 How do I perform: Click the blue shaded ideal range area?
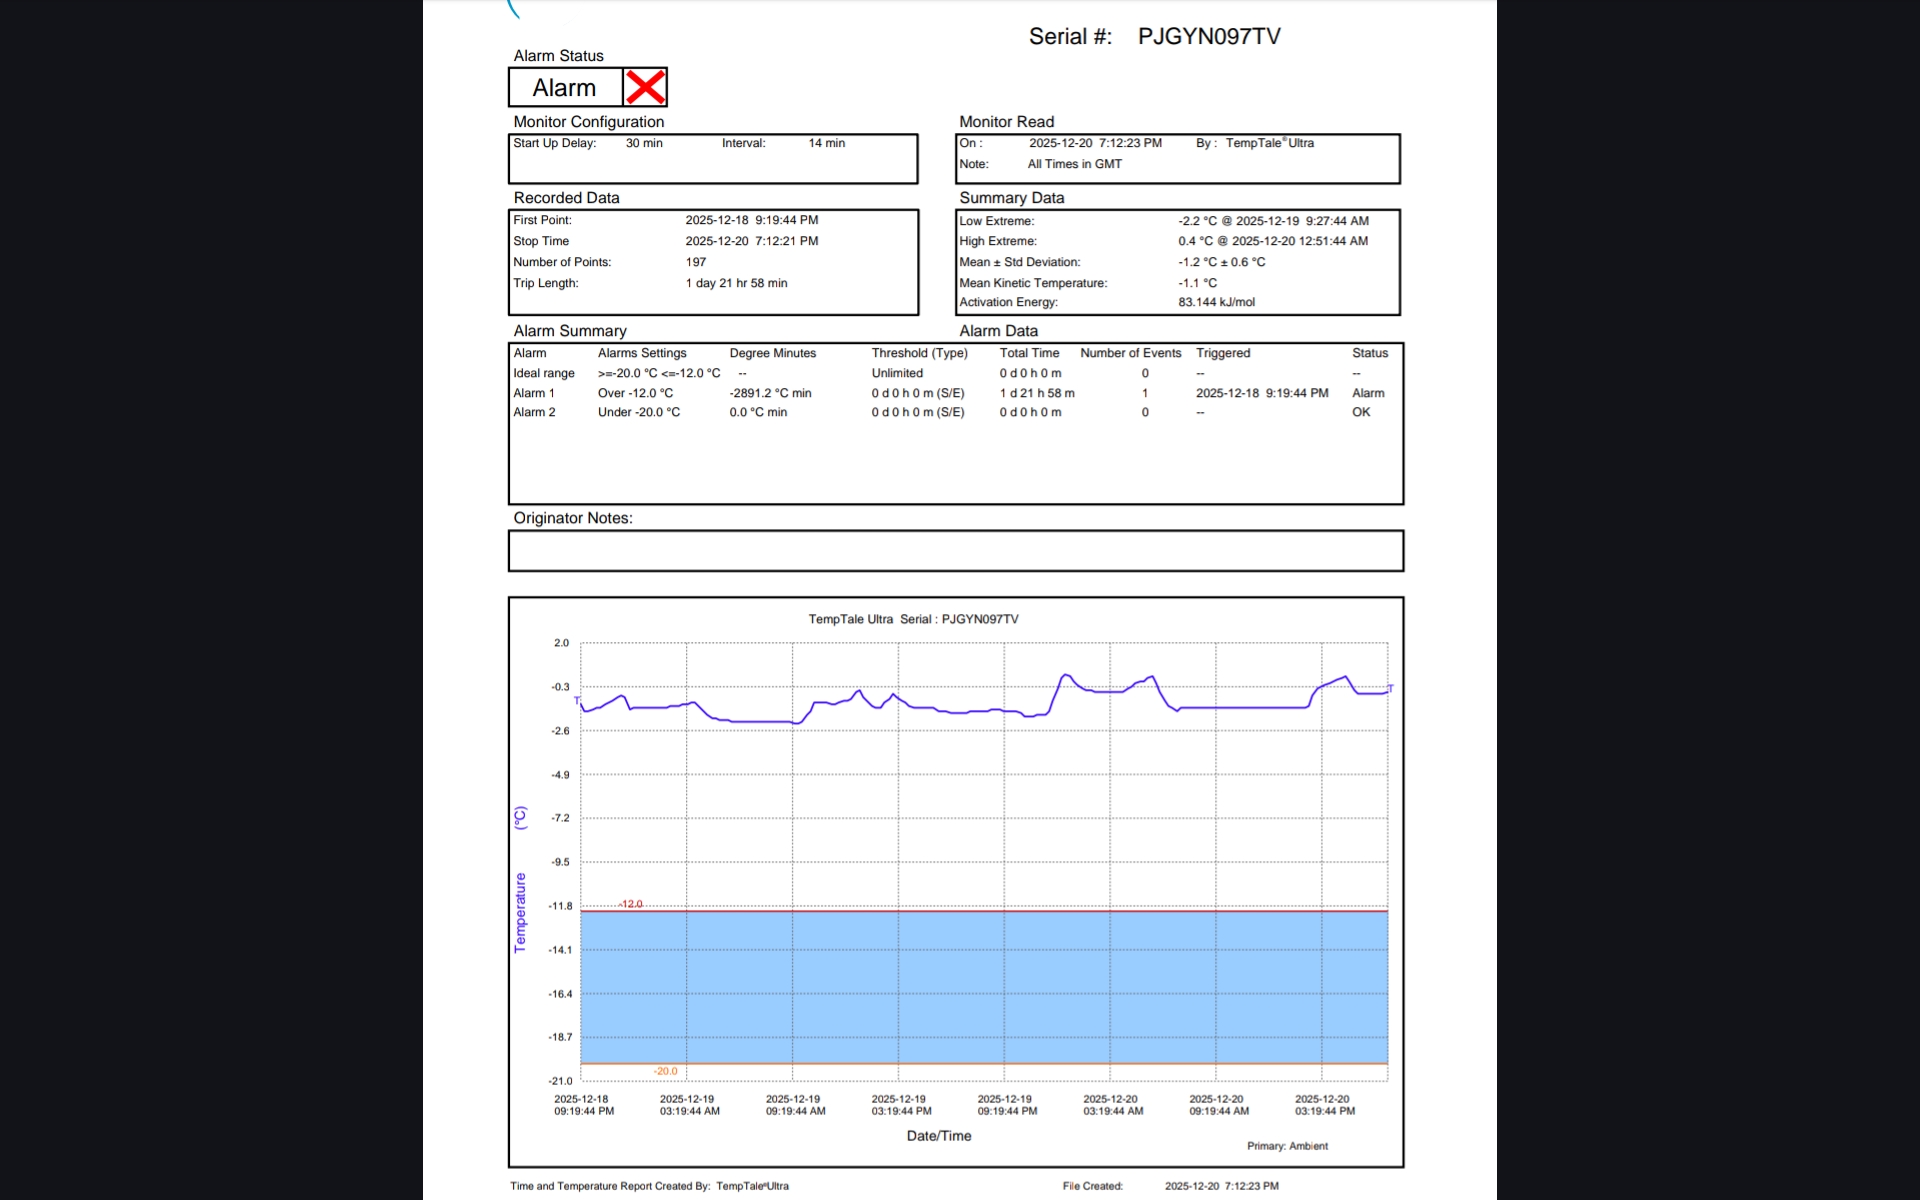click(x=984, y=987)
